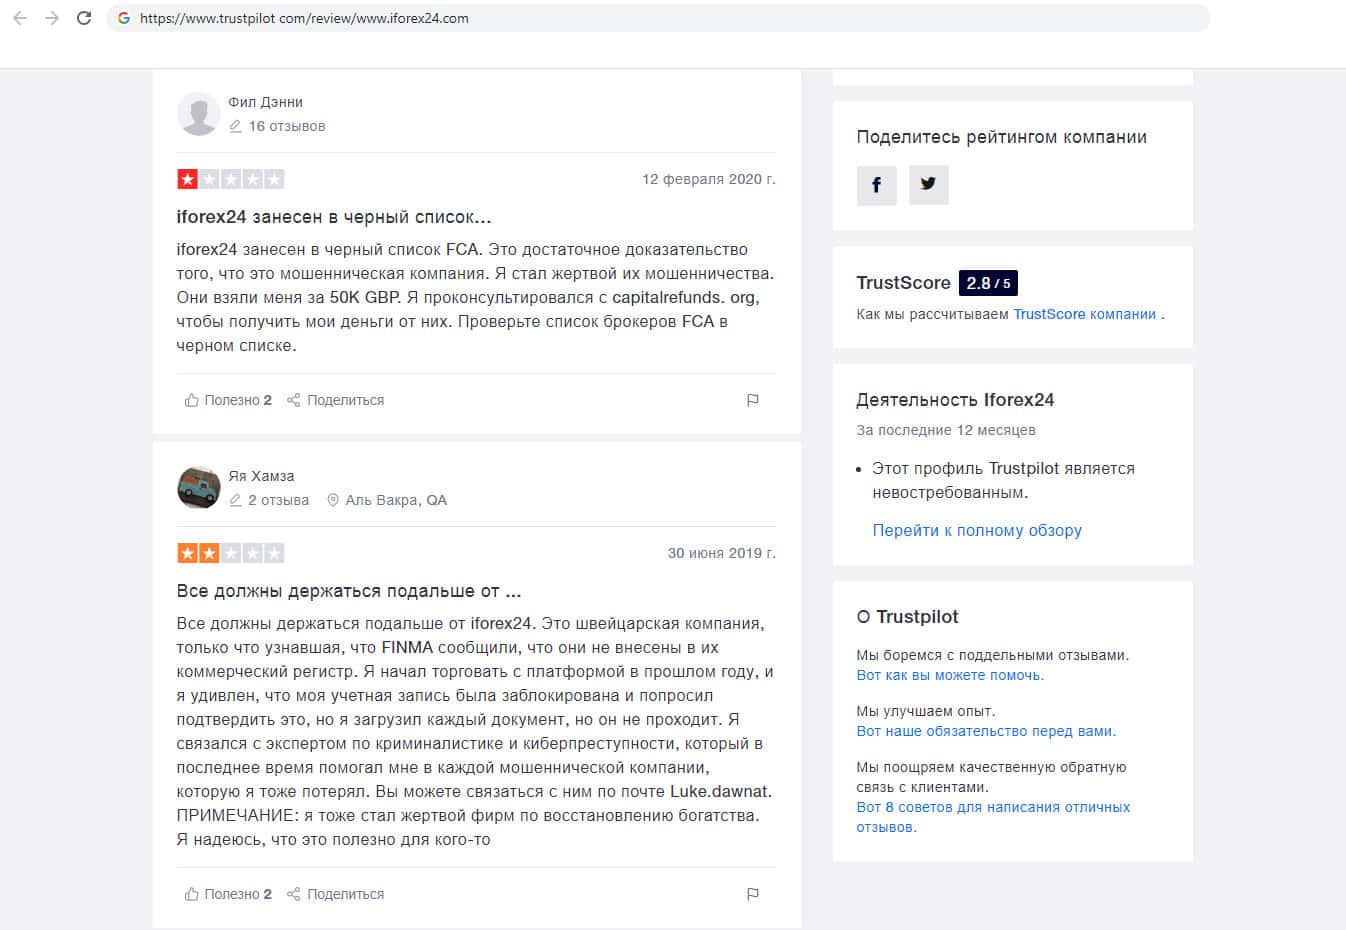This screenshot has height=930, width=1346.
Task: Mark Фил Дэнни's review as Полезно
Action: coord(228,400)
